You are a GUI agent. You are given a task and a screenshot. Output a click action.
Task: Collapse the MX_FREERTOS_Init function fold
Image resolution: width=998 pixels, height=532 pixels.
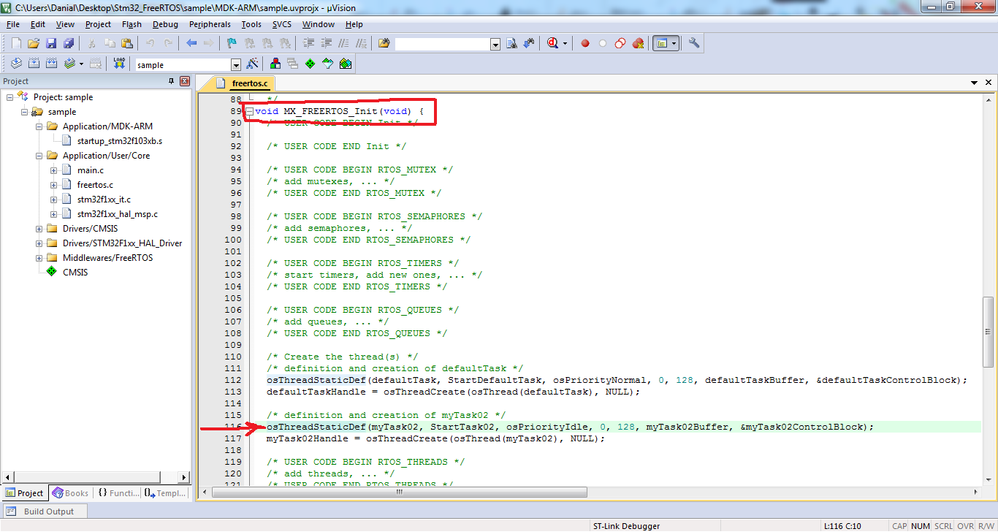[250, 111]
